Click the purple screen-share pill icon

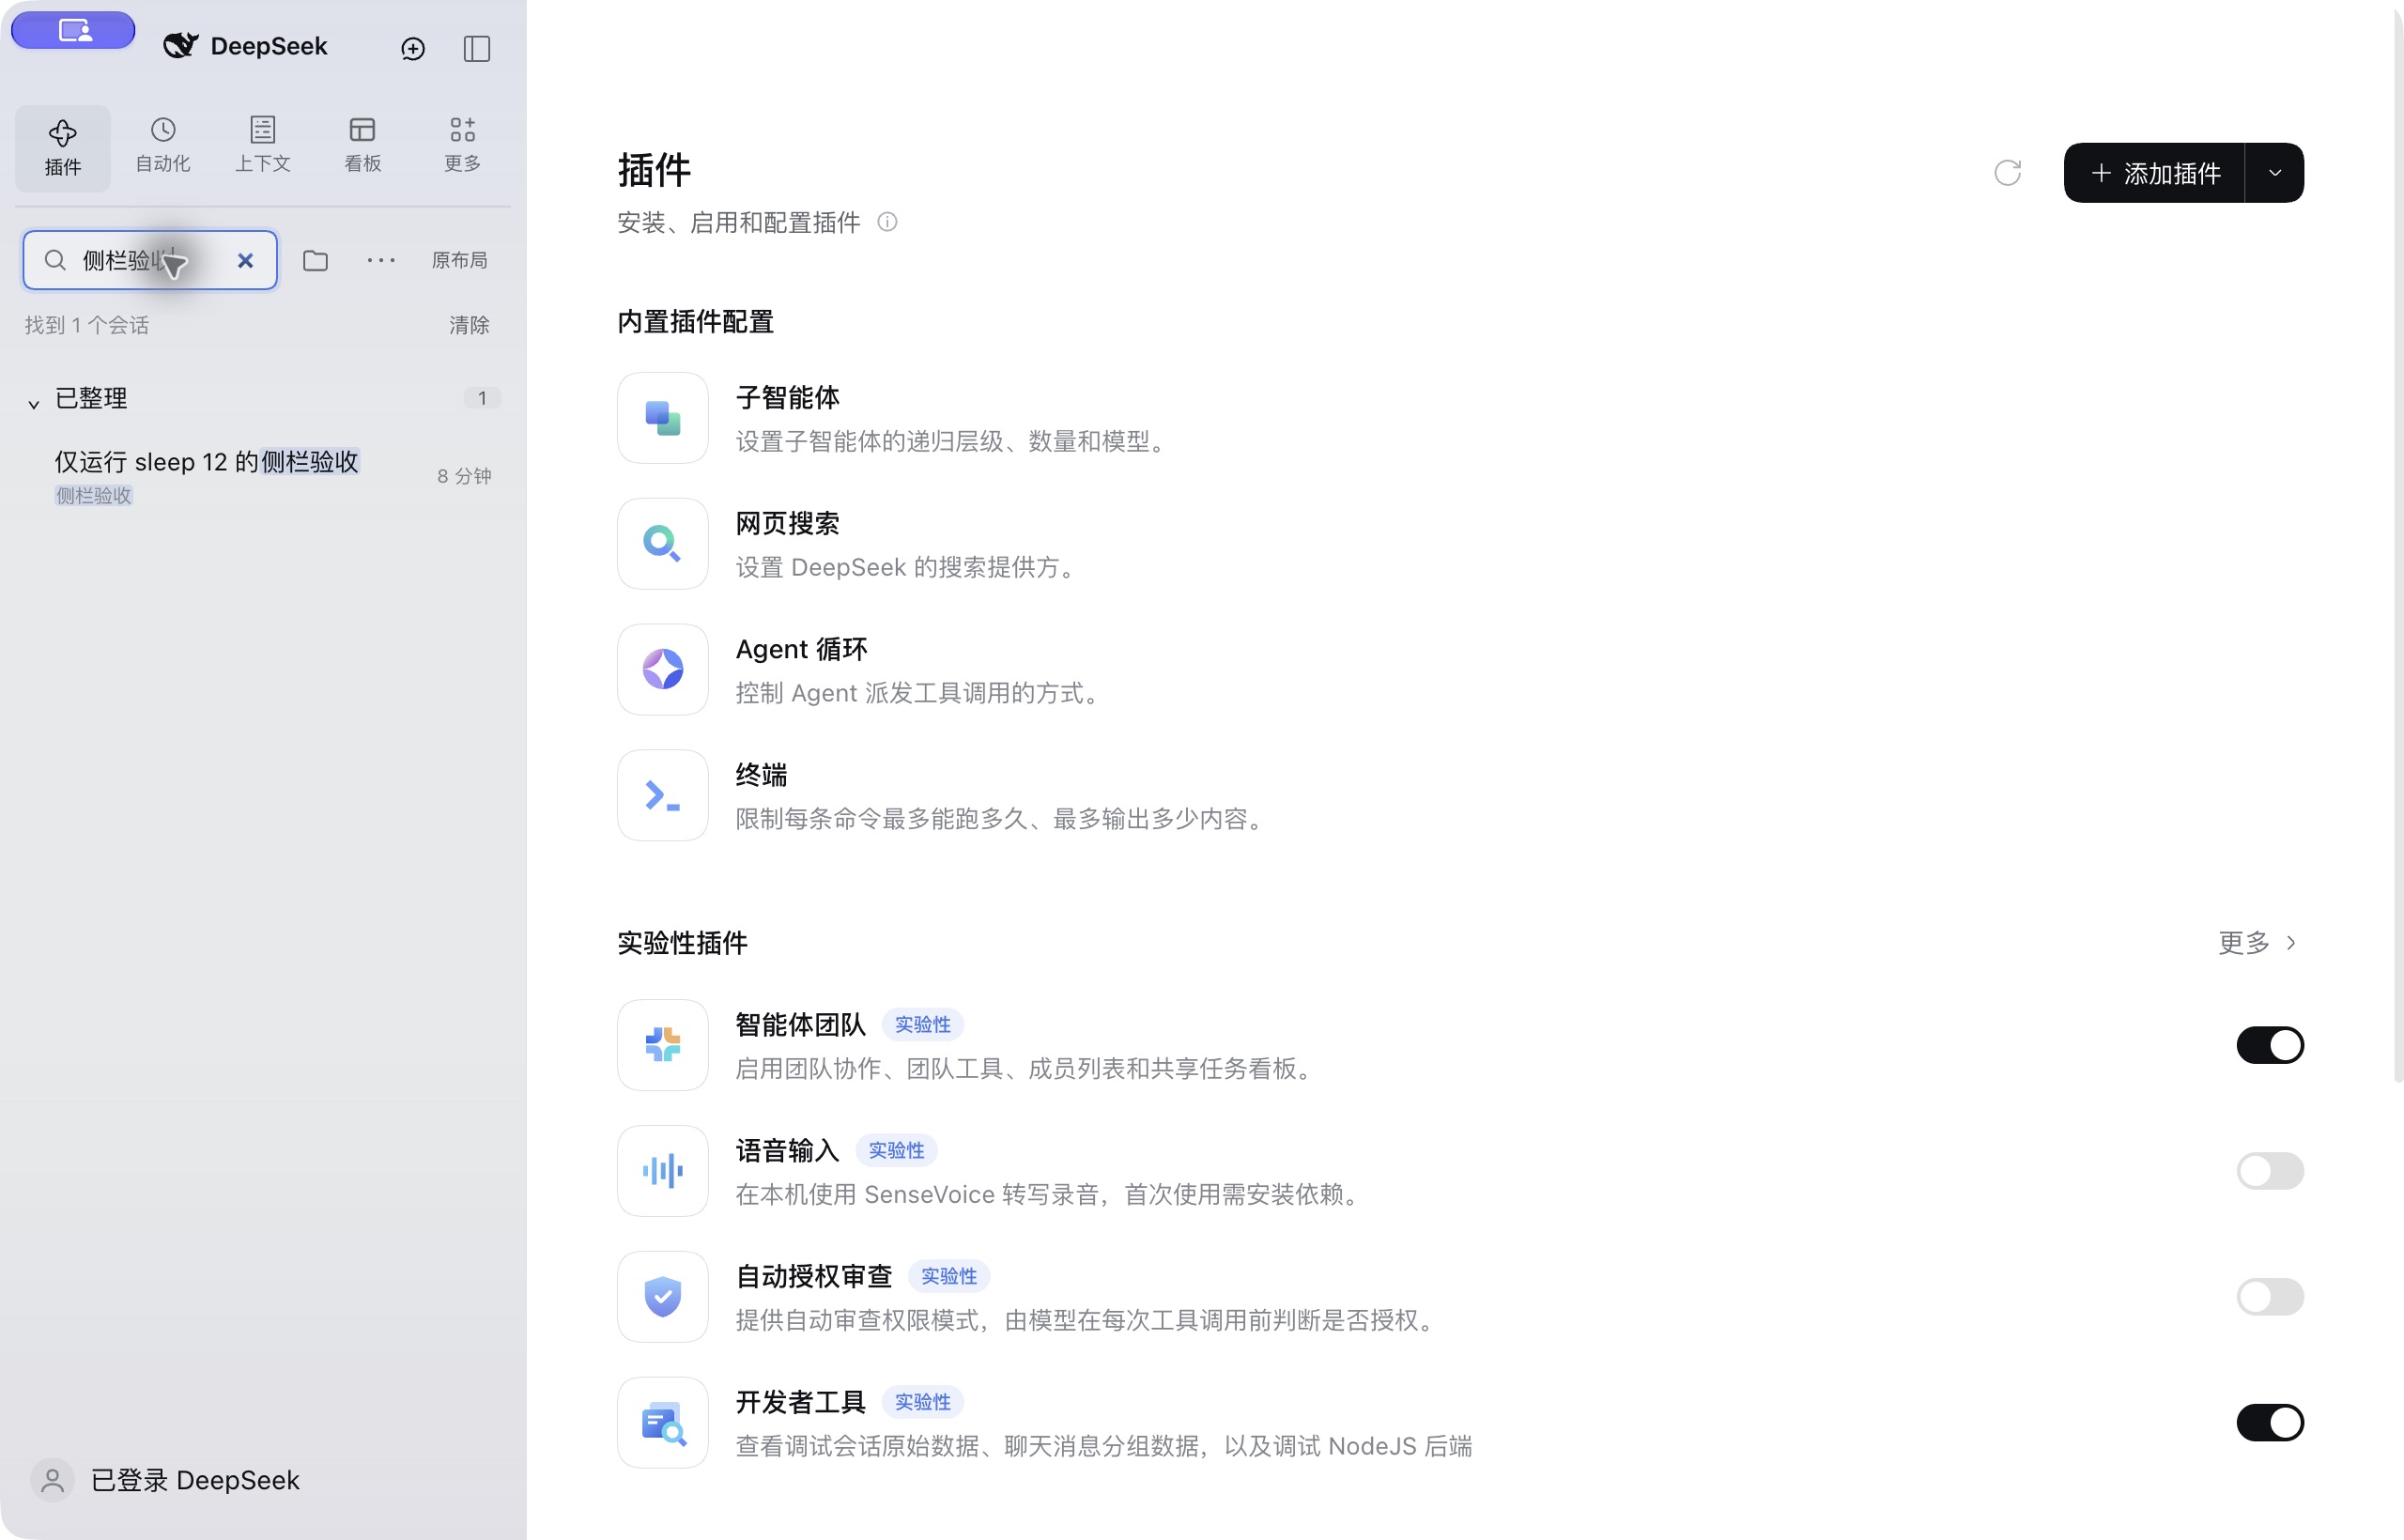(x=73, y=30)
